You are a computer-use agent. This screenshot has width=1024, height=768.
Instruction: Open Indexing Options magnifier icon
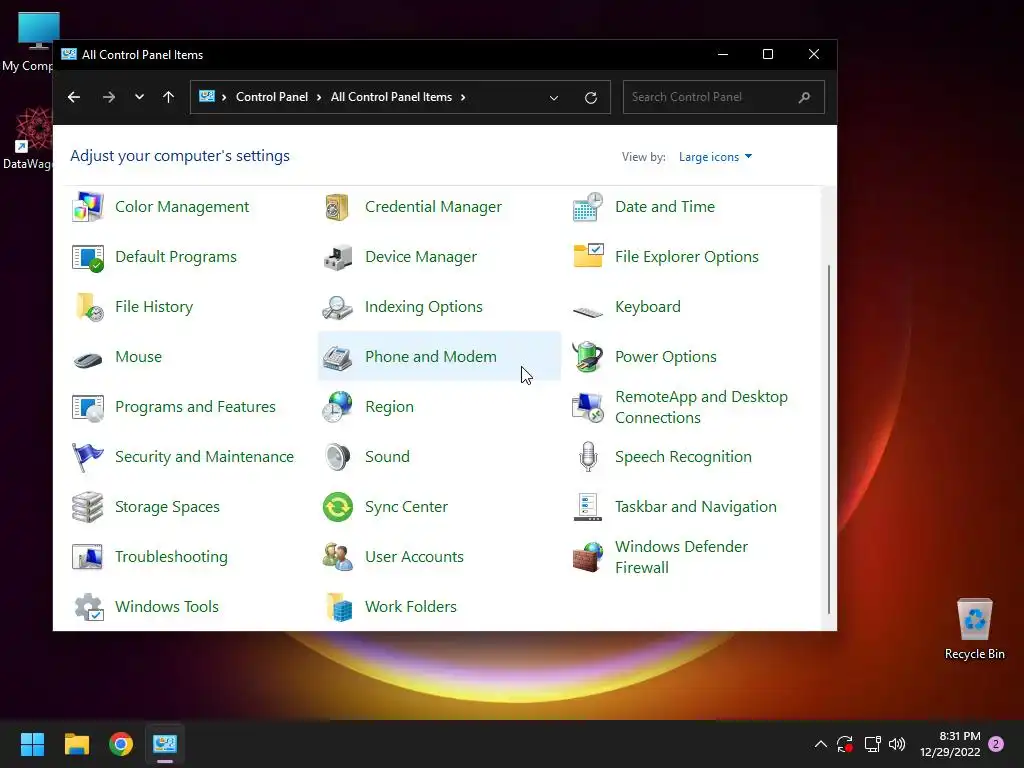tap(338, 307)
